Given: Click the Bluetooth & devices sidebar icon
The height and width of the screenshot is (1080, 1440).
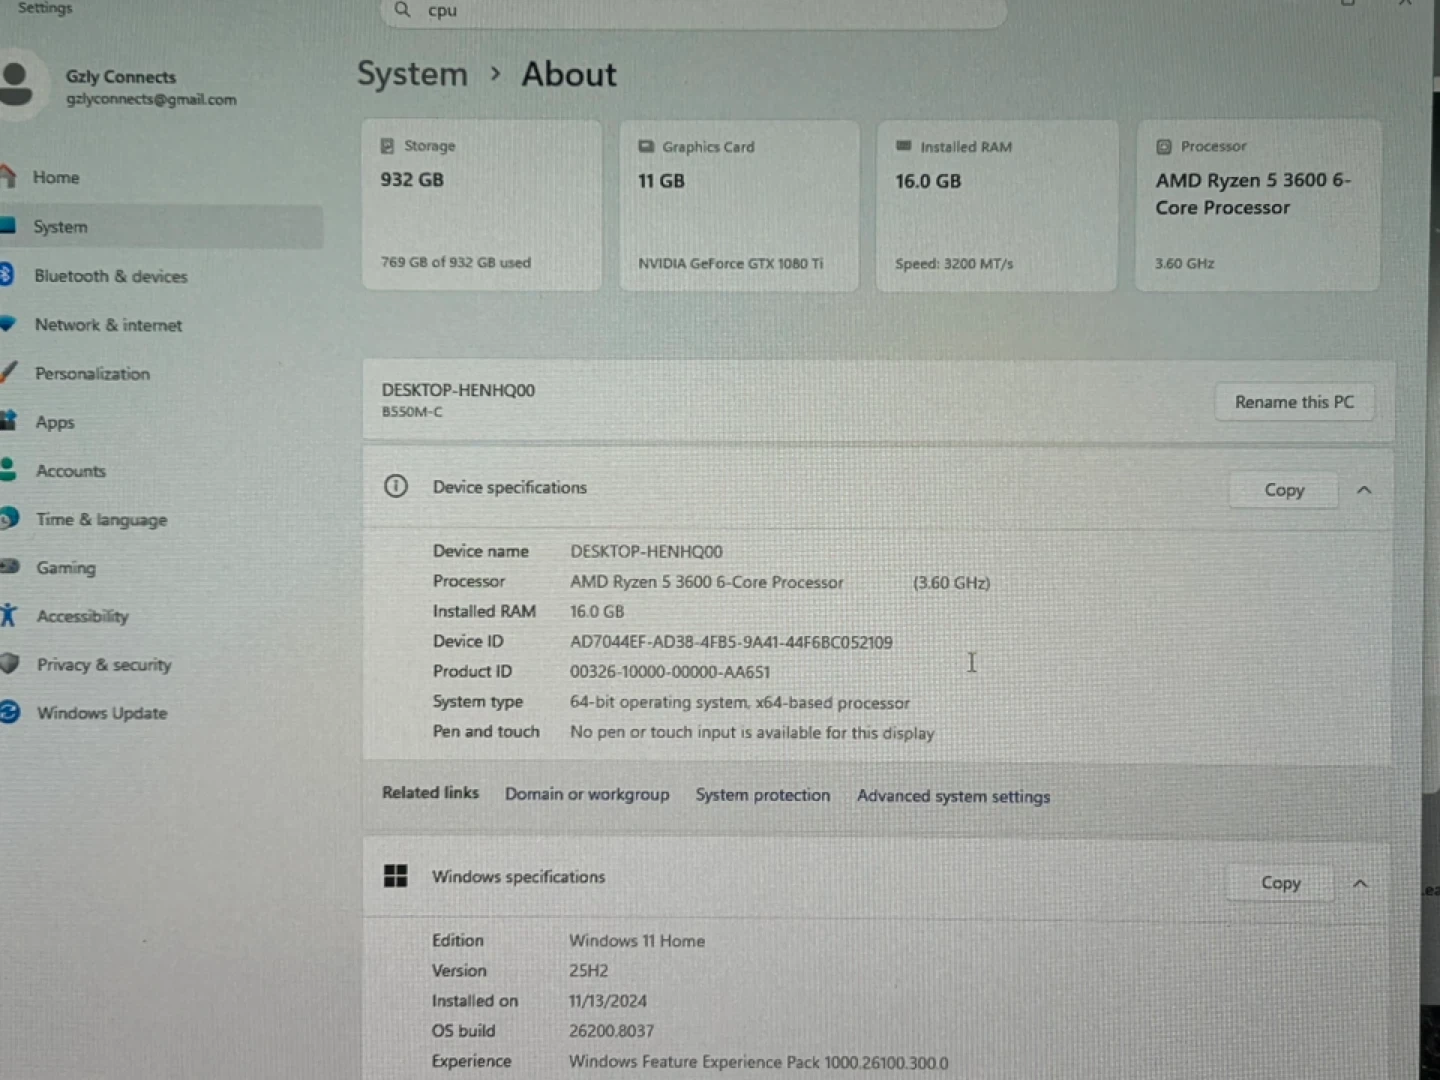Looking at the screenshot, I should pos(7,275).
